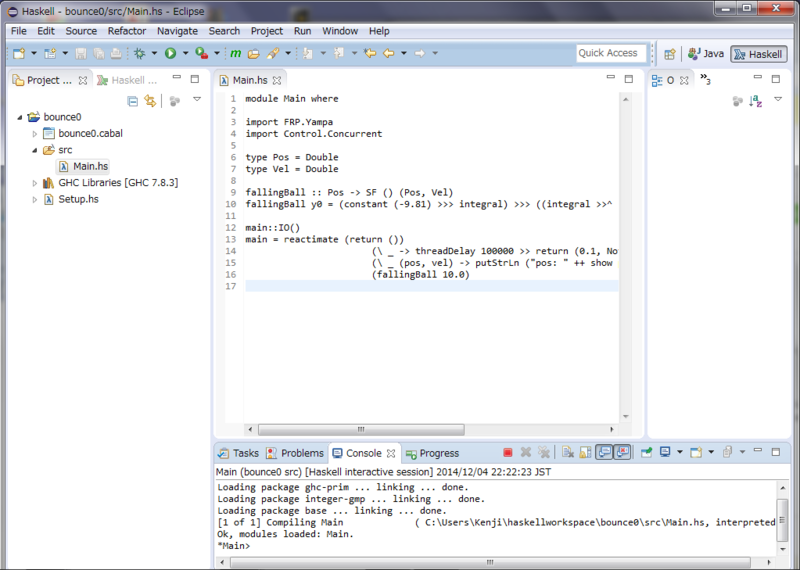Click the *Main> prompt line in Console
The width and height of the screenshot is (800, 570).
click(234, 546)
